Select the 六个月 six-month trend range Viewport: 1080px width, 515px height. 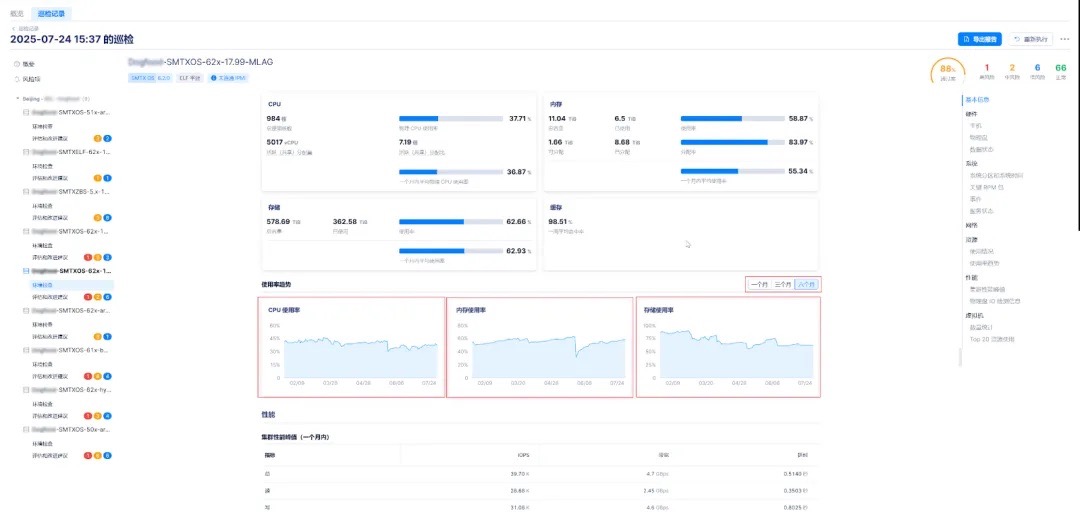807,285
